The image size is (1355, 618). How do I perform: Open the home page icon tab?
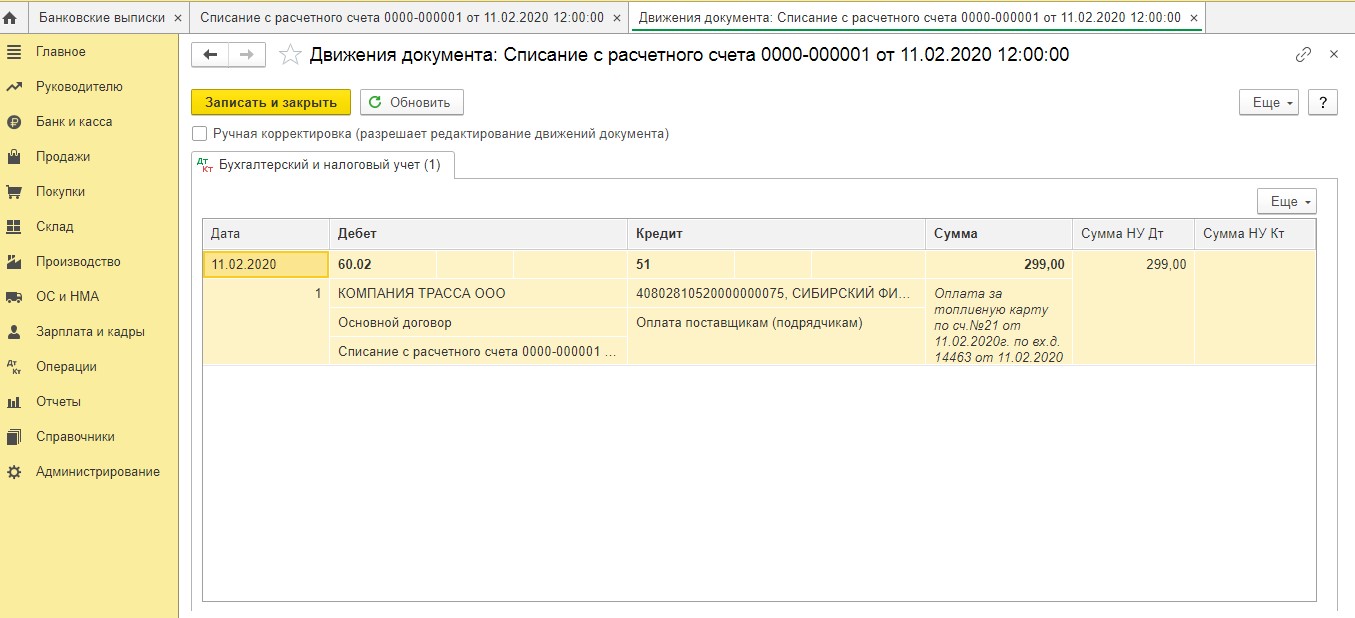tap(11, 18)
